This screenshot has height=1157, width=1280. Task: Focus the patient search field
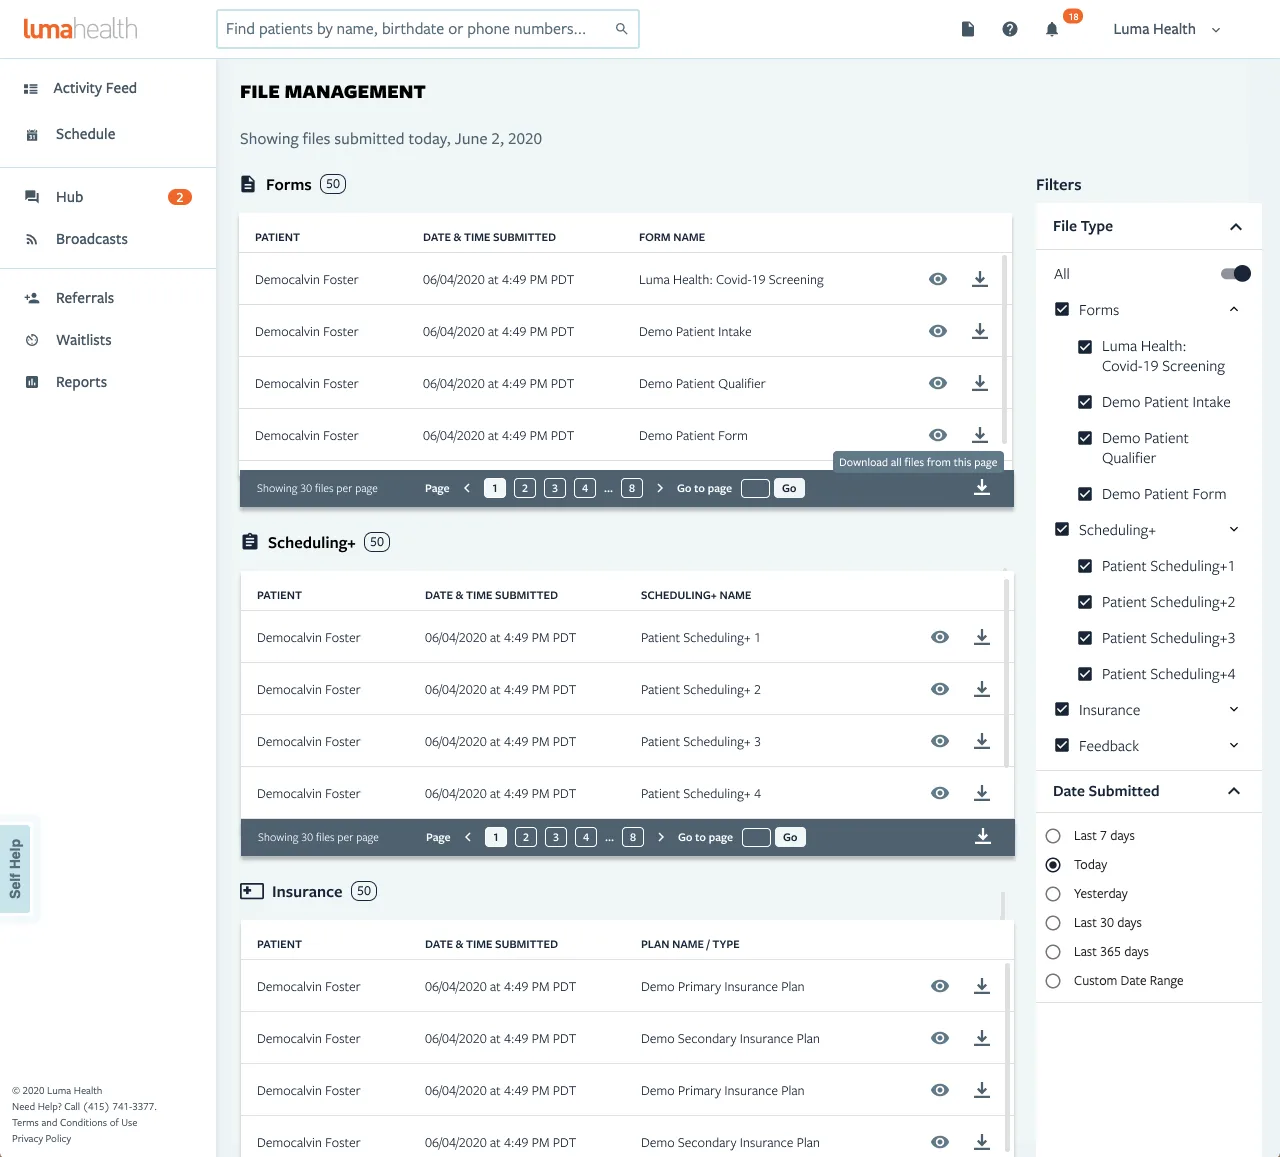click(x=428, y=29)
